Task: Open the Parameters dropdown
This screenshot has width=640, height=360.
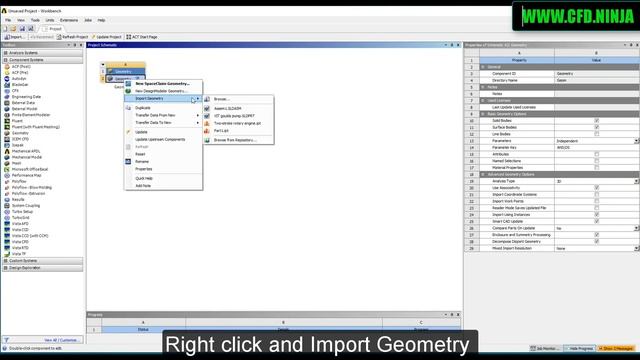Action: pyautogui.click(x=636, y=141)
